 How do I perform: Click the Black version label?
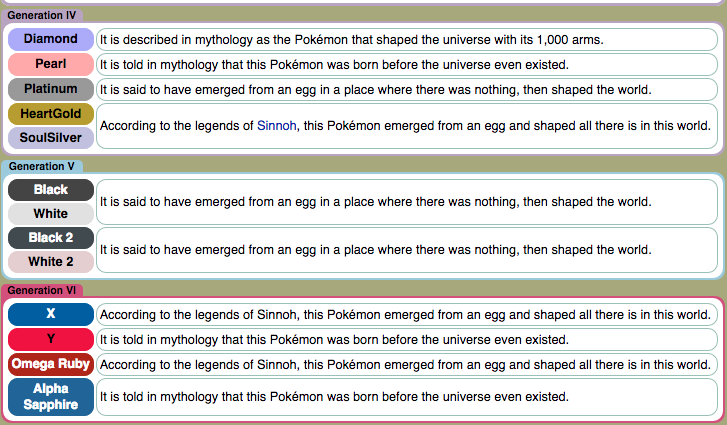click(51, 189)
